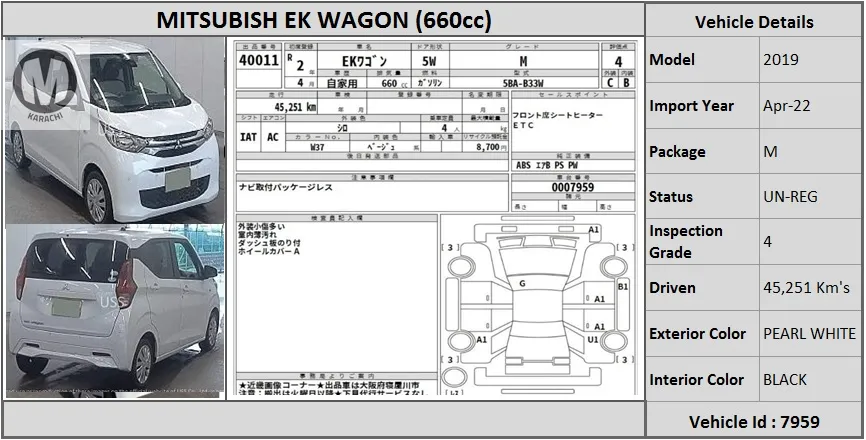Click the lot number '40011' on the auction sheet
The height and width of the screenshot is (440, 866).
[258, 61]
